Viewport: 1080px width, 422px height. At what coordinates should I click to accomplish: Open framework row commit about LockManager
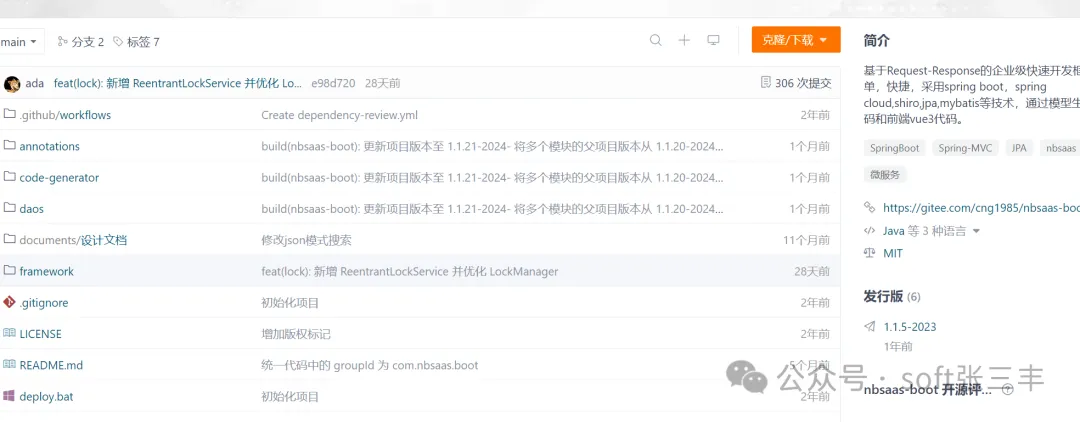coord(410,271)
